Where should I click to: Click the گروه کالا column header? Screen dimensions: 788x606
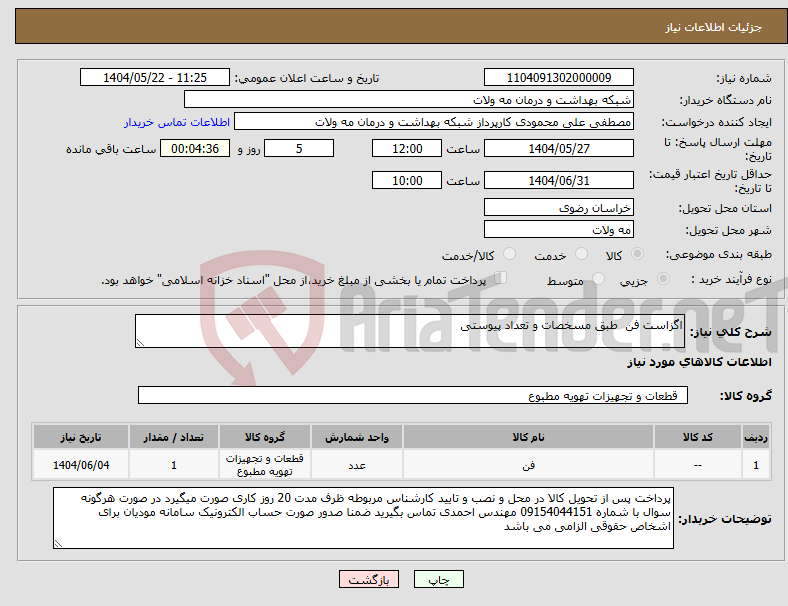click(x=265, y=437)
